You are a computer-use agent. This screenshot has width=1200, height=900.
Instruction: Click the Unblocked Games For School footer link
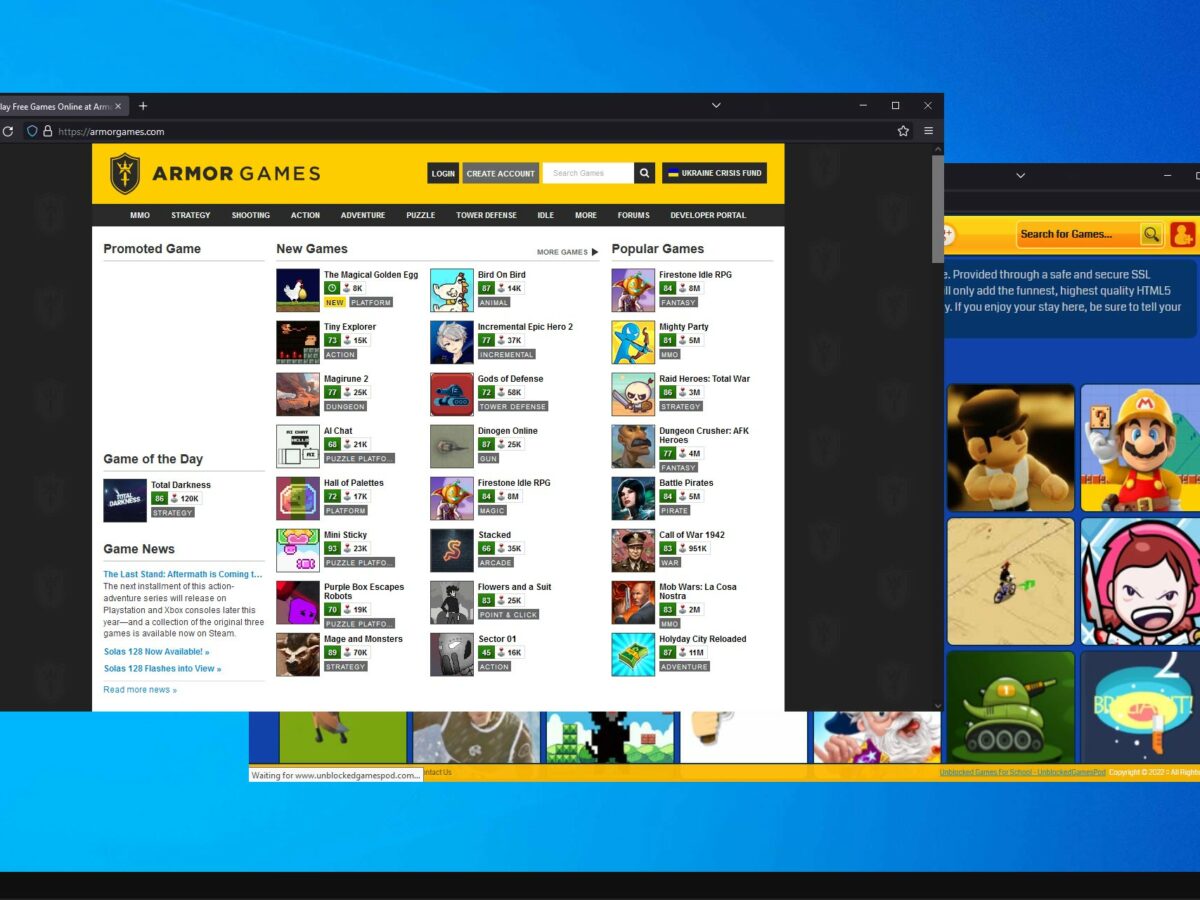(1023, 773)
